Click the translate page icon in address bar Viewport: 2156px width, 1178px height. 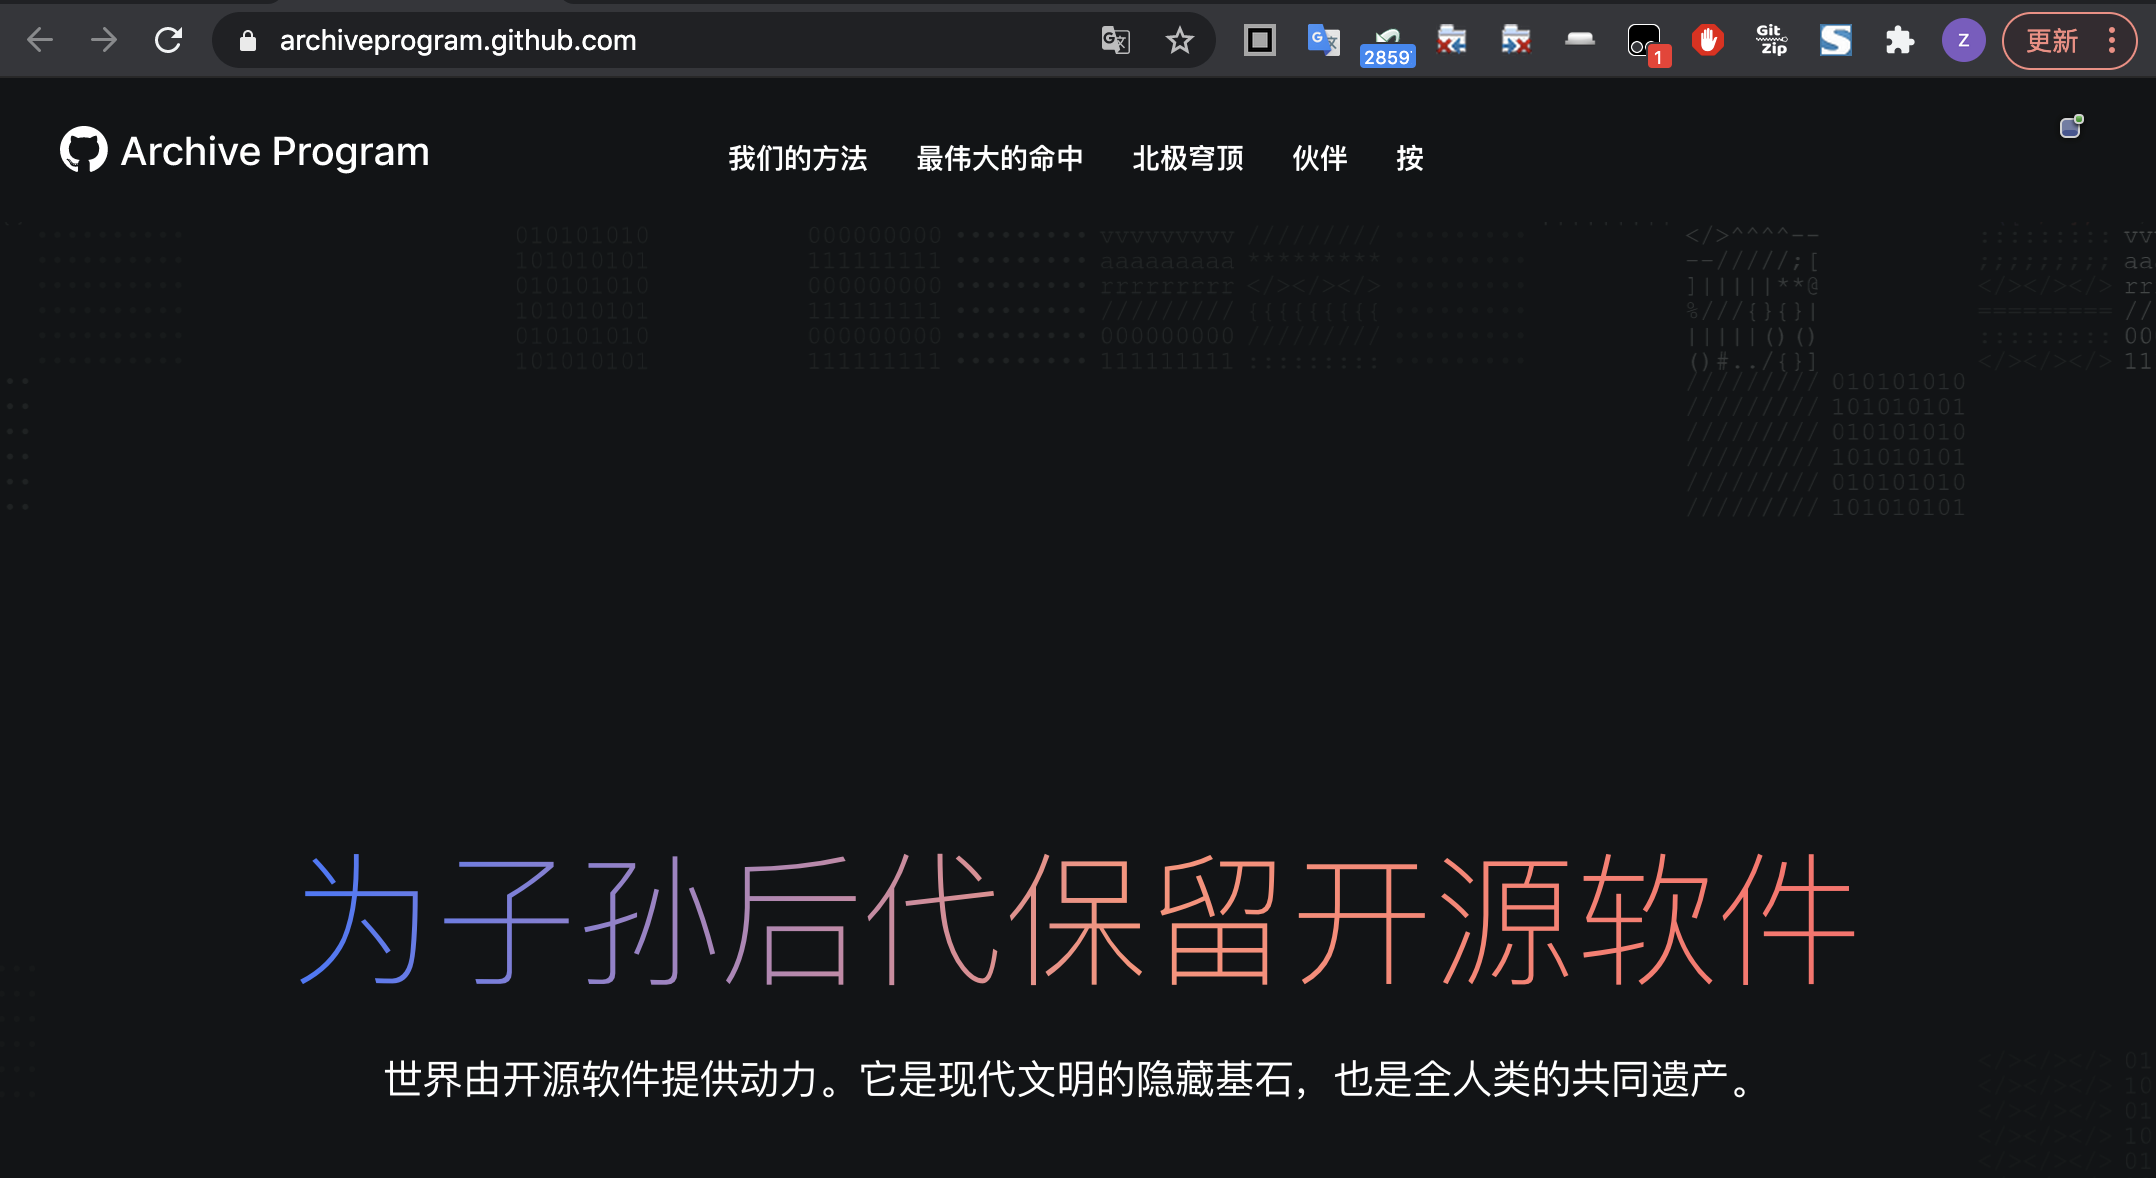click(1117, 40)
